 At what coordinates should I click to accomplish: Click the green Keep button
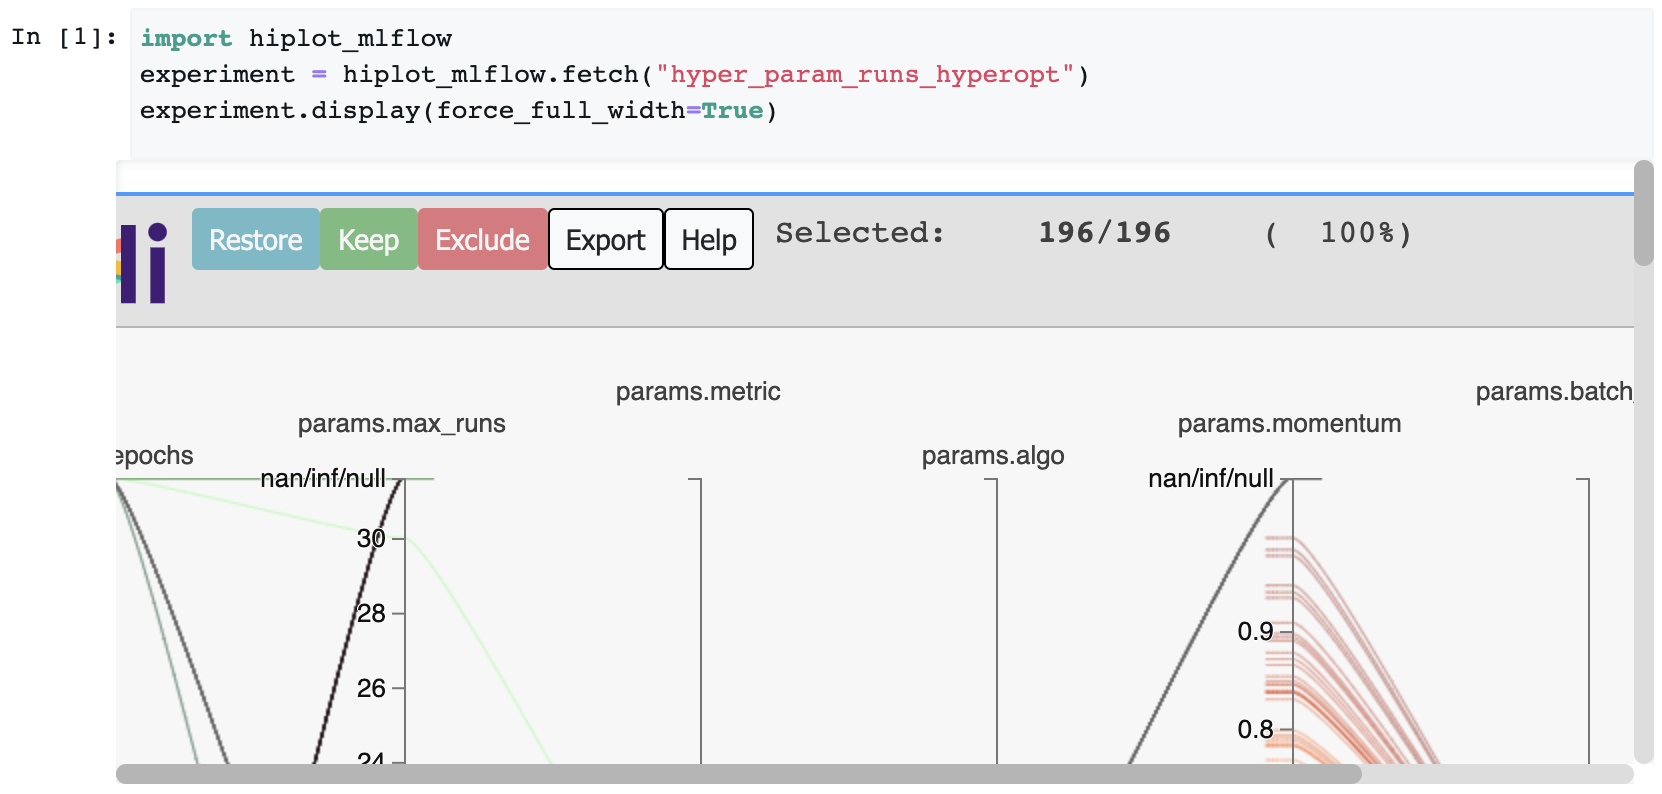pos(368,240)
